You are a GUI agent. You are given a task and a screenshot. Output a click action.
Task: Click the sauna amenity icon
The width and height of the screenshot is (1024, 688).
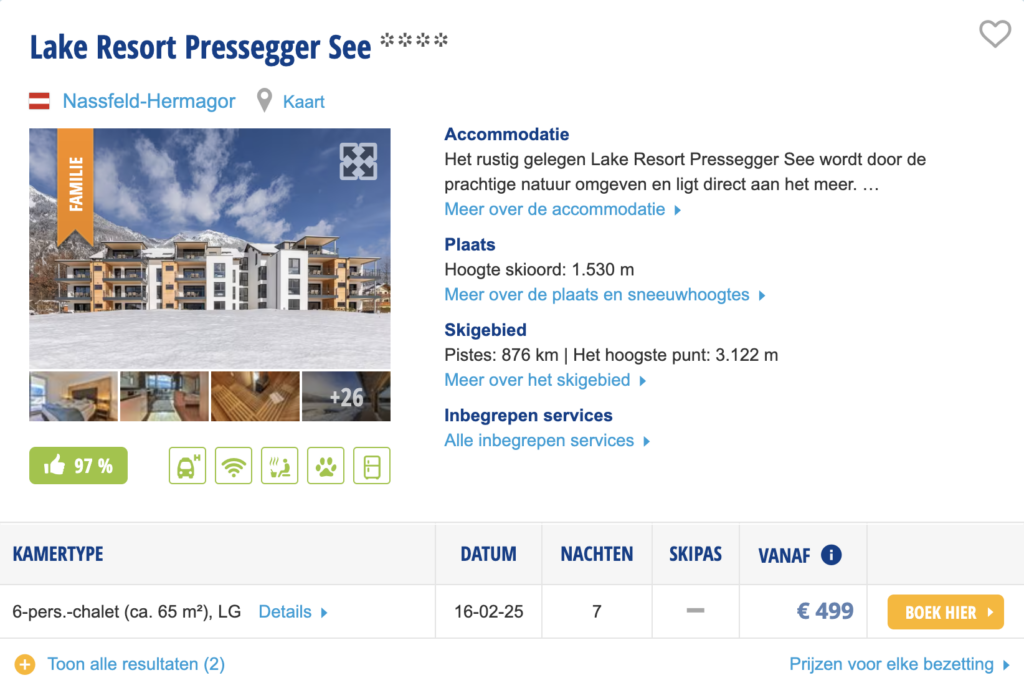280,465
